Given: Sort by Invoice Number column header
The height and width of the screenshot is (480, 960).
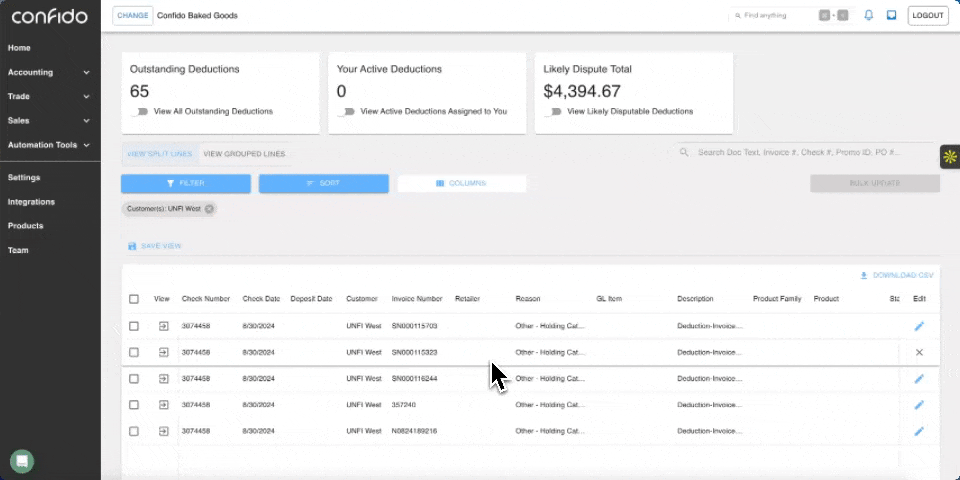Looking at the screenshot, I should [417, 299].
